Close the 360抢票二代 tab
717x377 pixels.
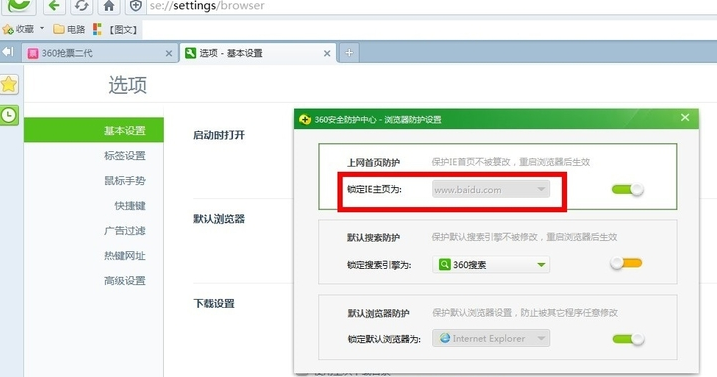coord(169,54)
